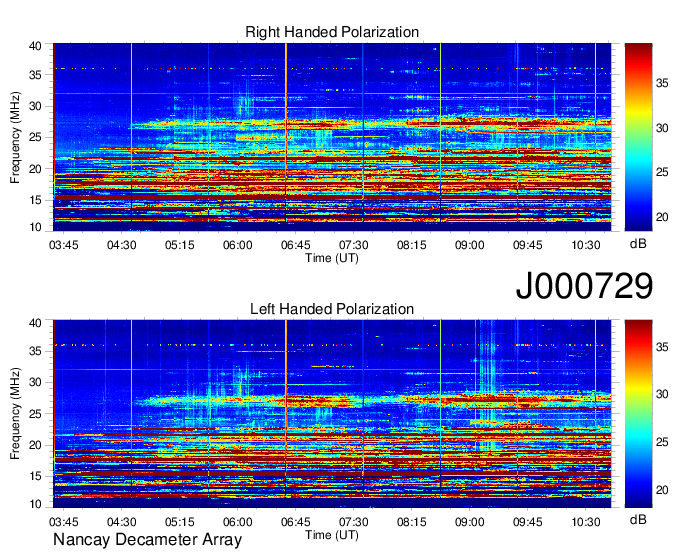This screenshot has height=552, width=680.
Task: Click Time (UT) label under Right Handed plot
Action: [x=332, y=258]
